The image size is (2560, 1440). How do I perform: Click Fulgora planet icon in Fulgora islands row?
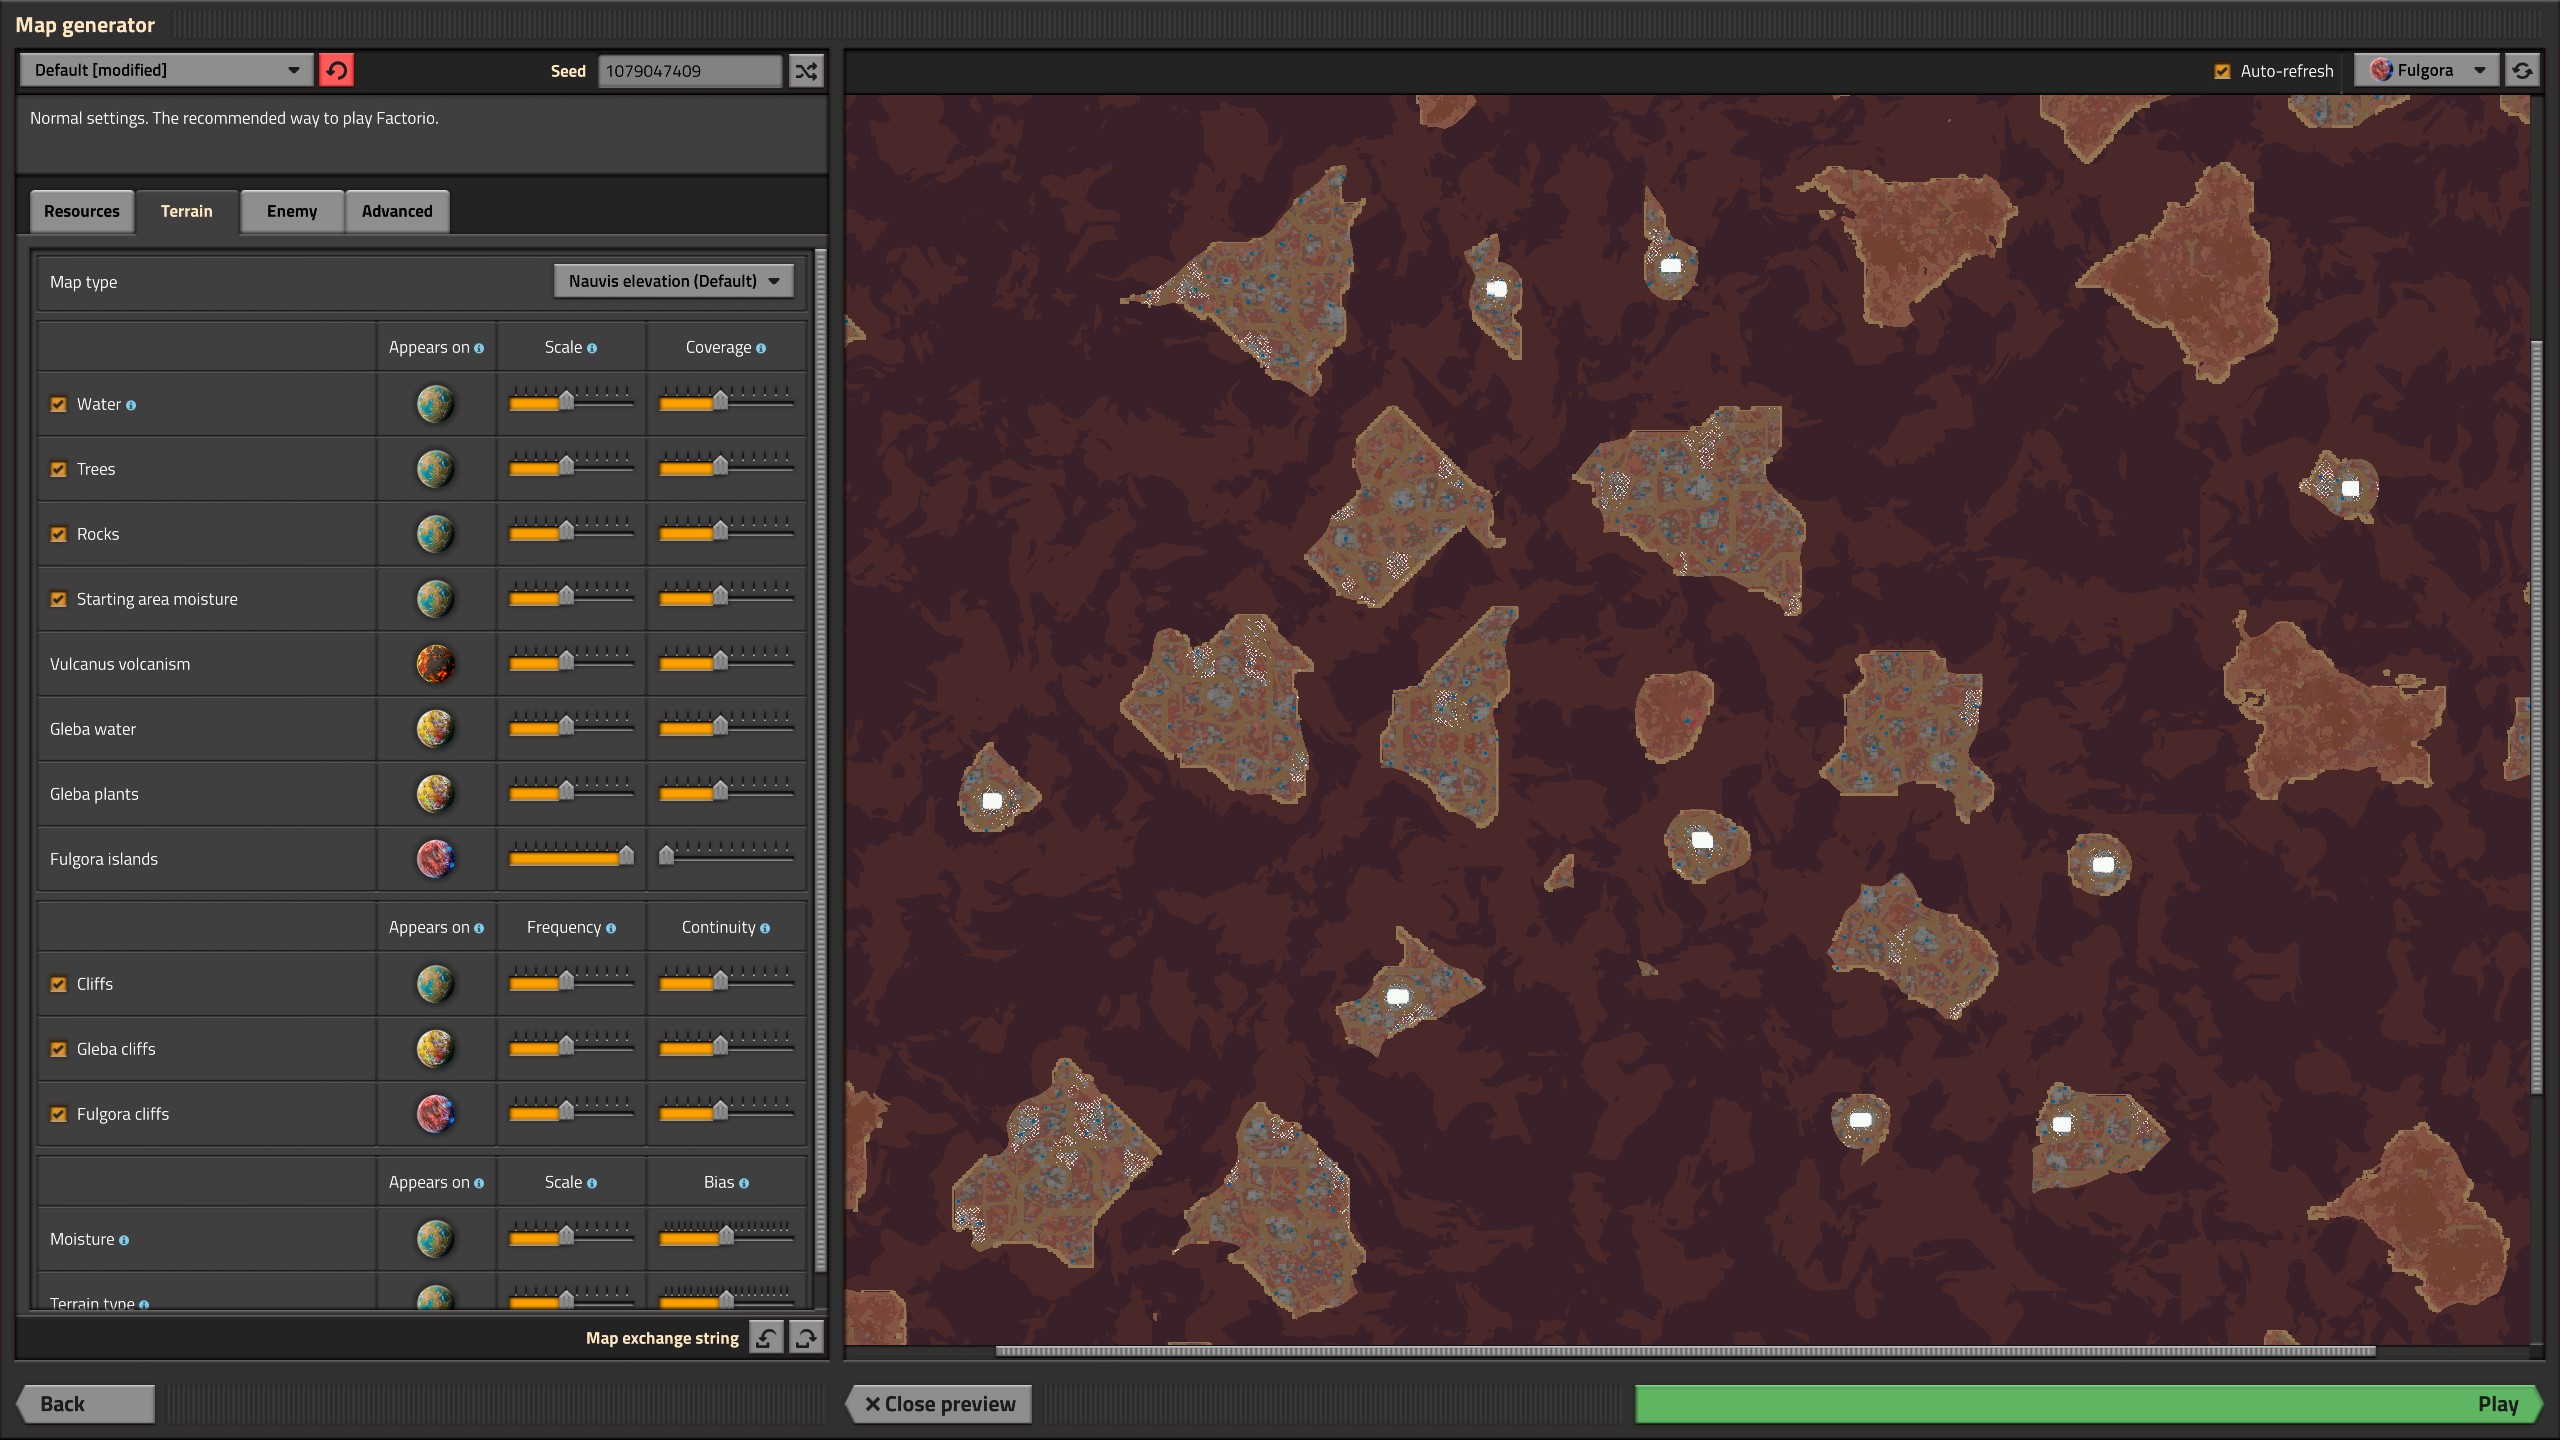coord(435,859)
